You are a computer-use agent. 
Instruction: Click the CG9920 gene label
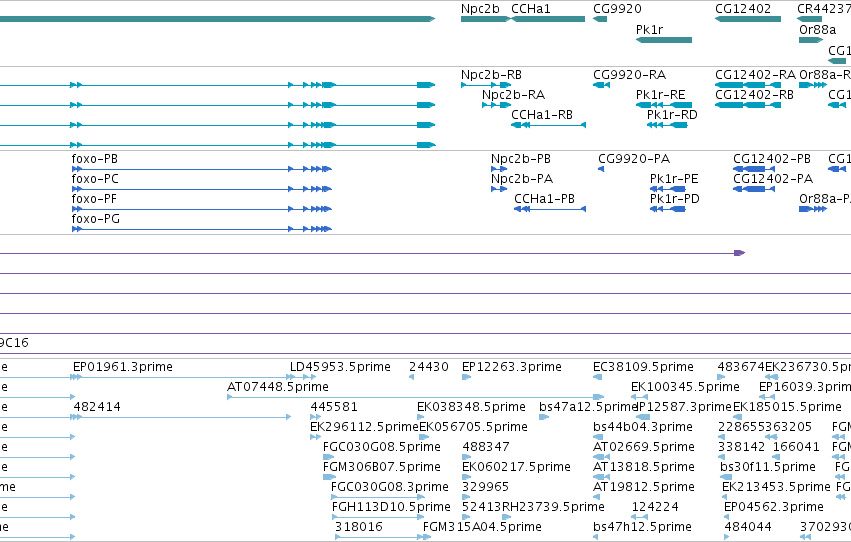[617, 9]
